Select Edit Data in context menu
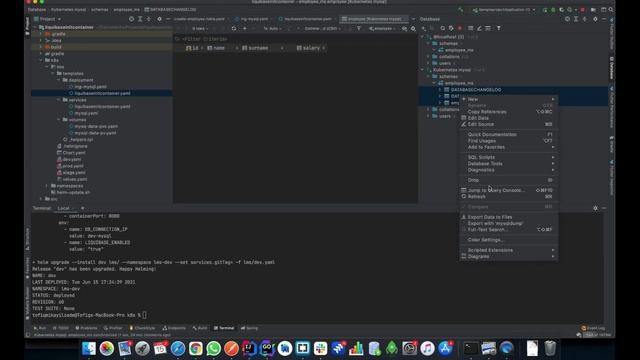640x360 pixels. [x=509, y=118]
